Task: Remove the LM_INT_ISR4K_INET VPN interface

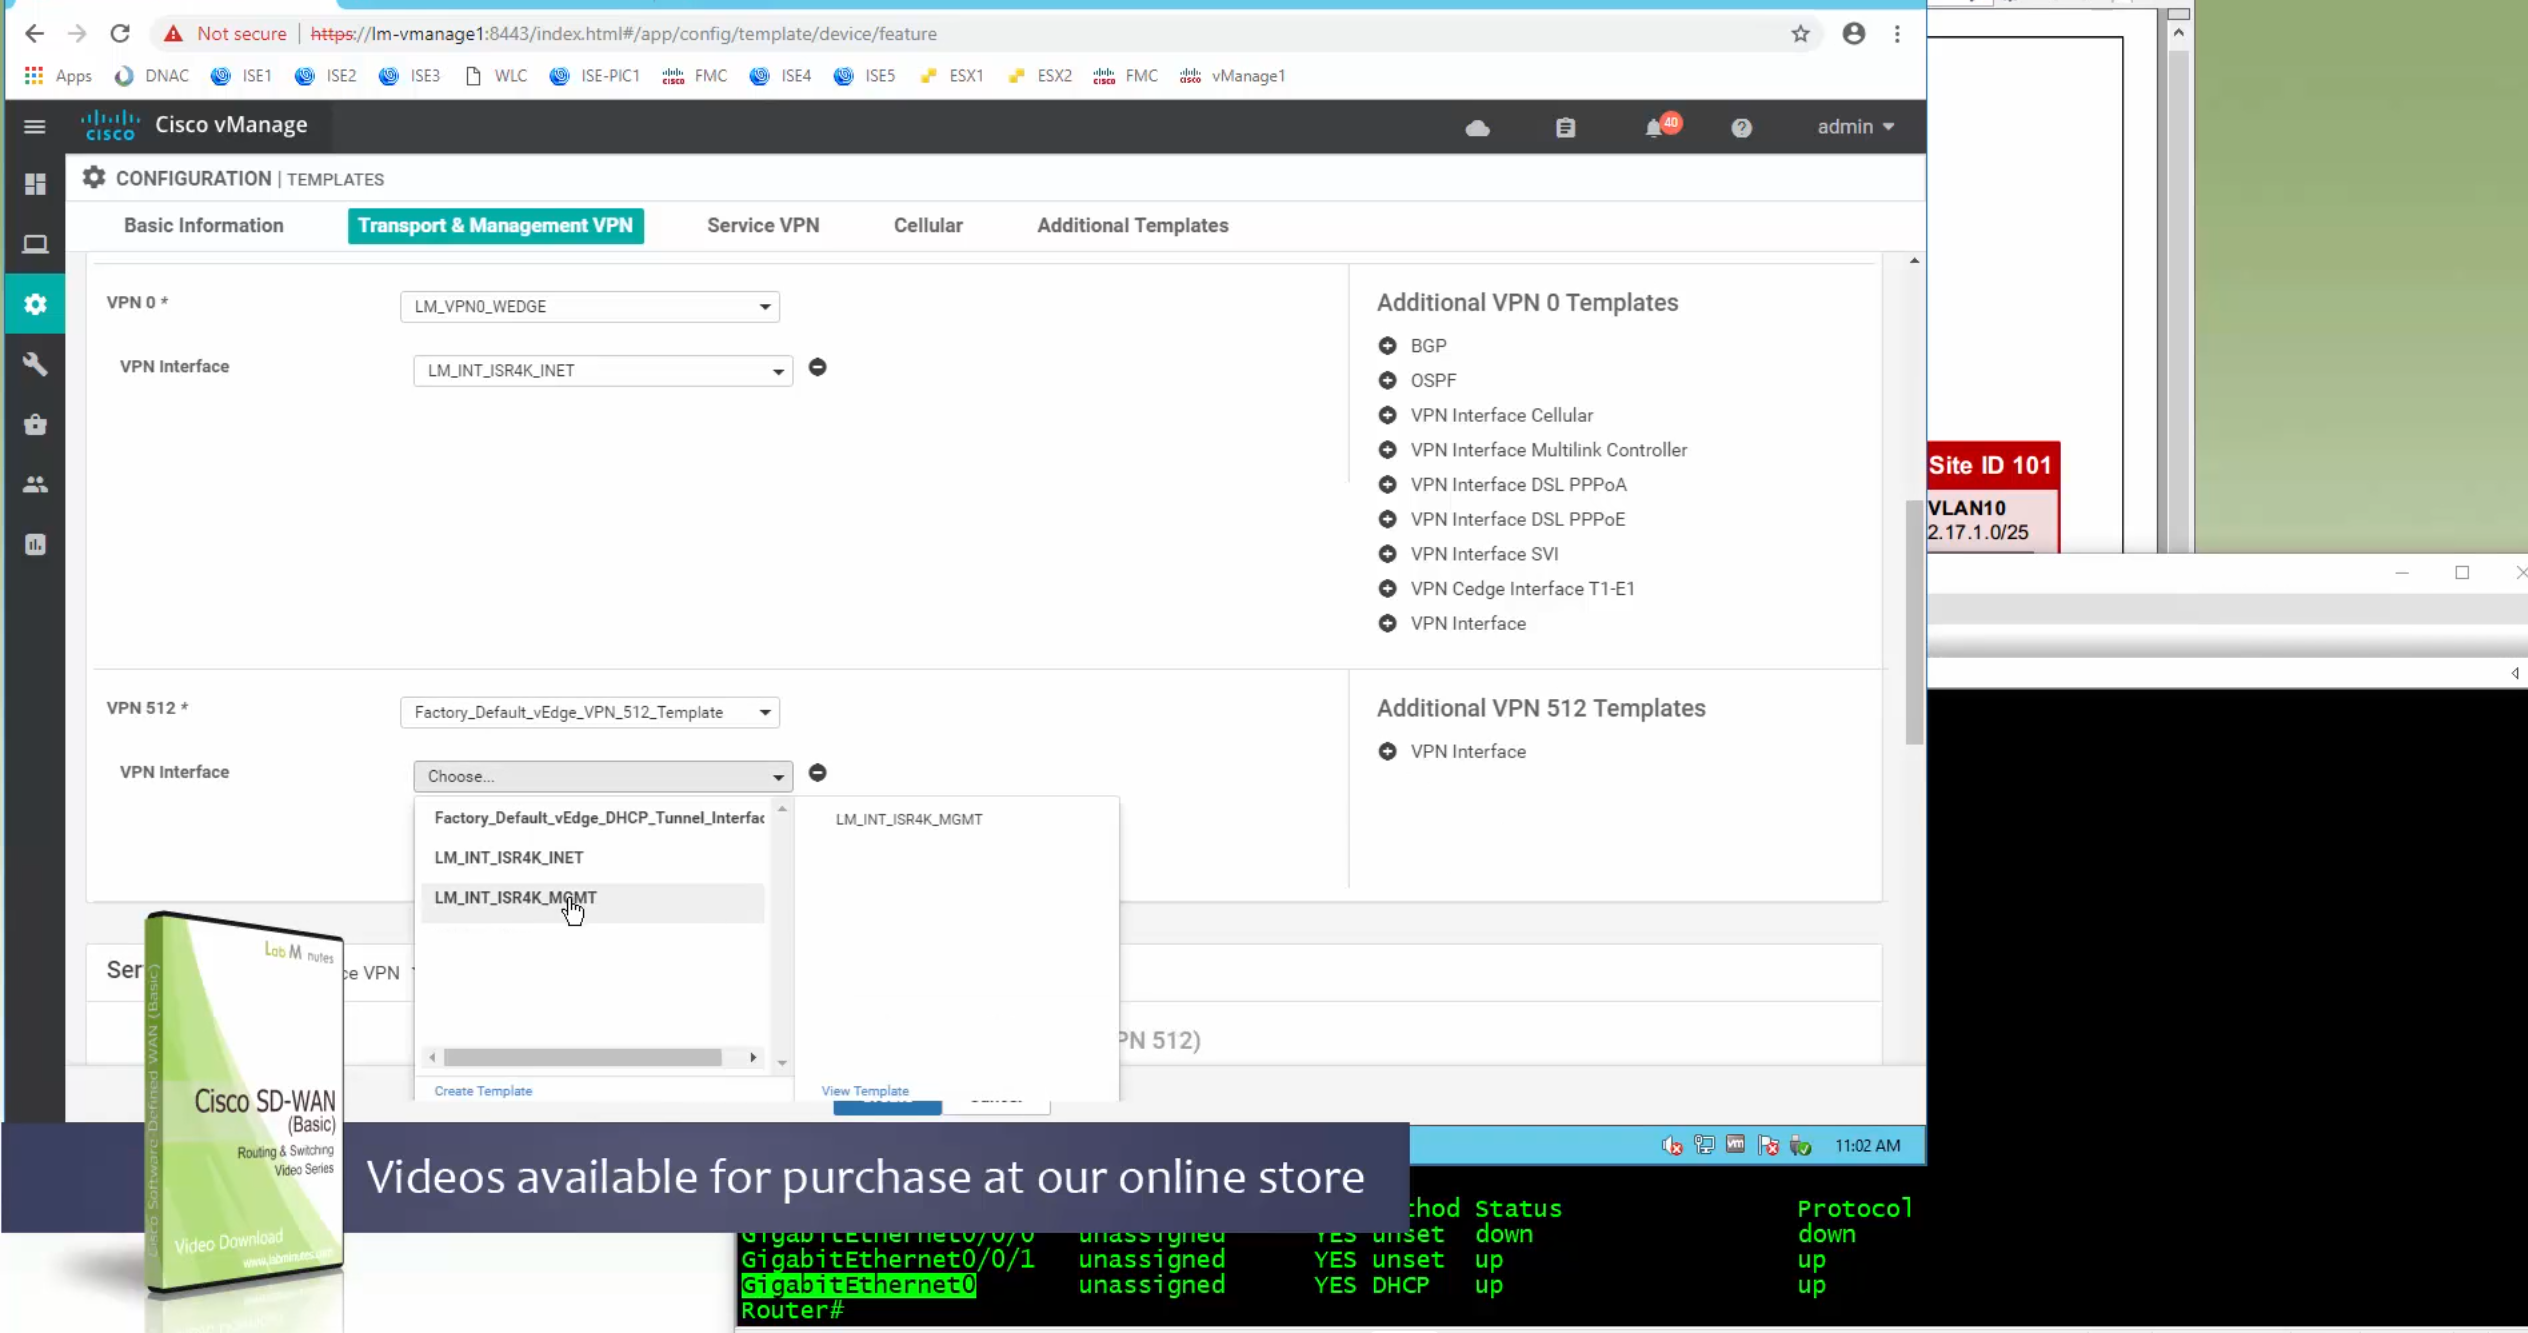Action: [x=817, y=367]
